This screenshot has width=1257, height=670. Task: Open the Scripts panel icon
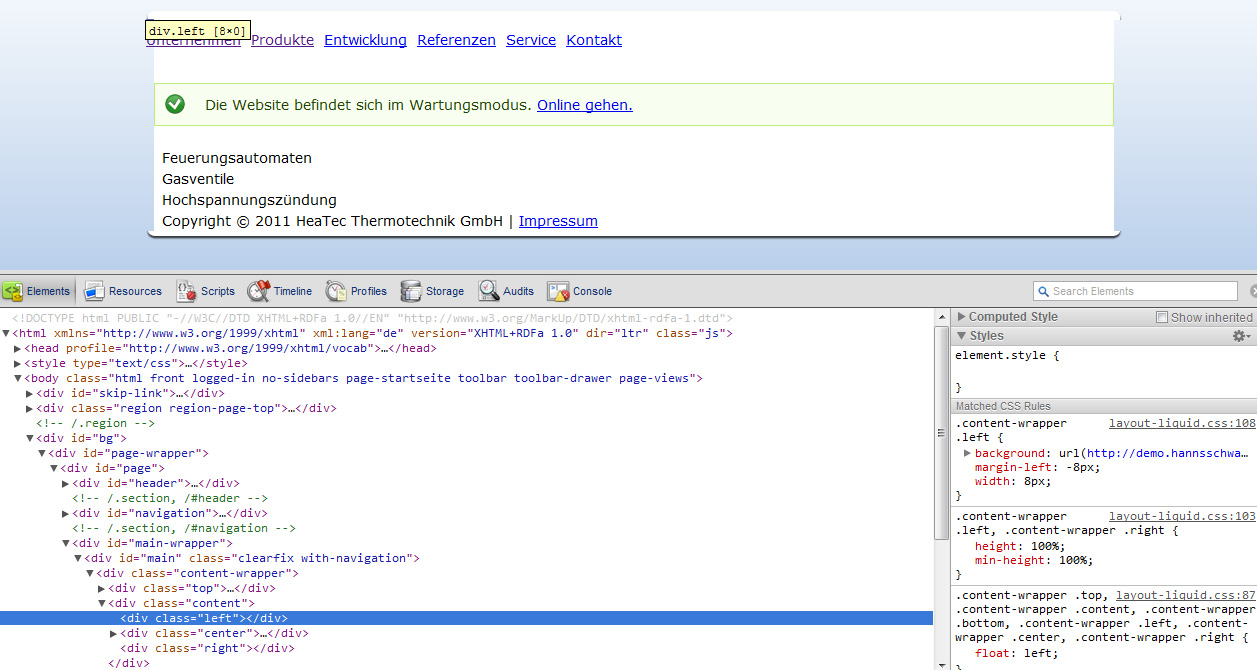(186, 291)
